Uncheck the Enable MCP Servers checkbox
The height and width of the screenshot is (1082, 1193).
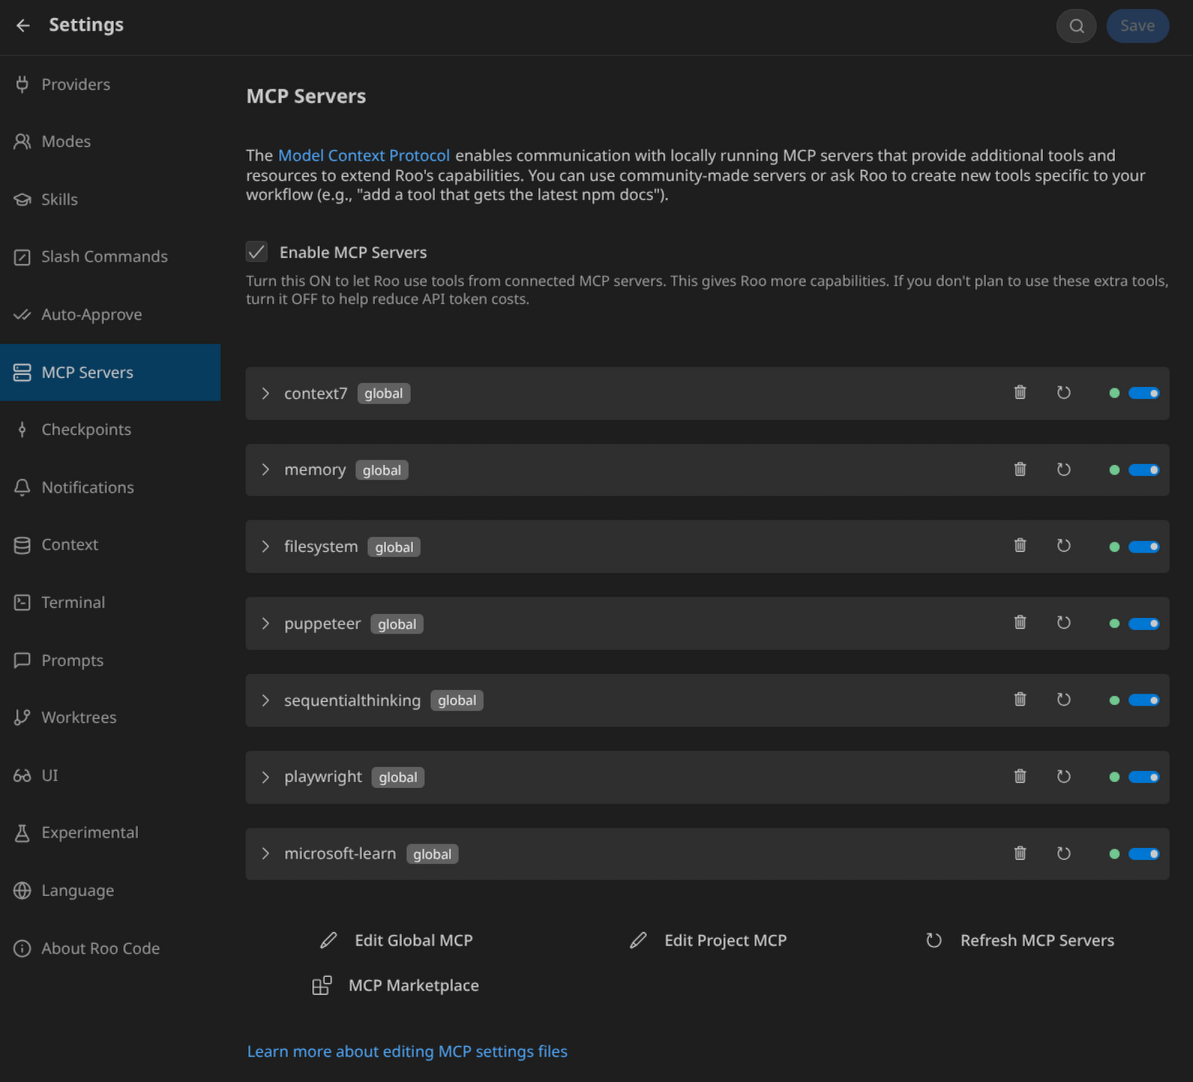click(x=257, y=252)
